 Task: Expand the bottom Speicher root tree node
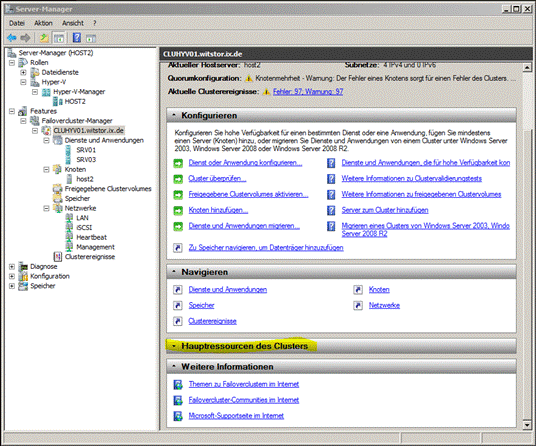[12, 286]
